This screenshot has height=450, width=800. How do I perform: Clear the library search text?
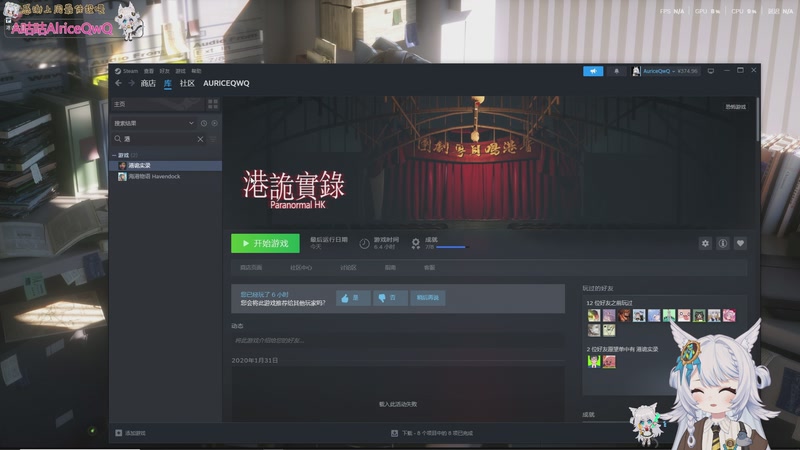click(x=200, y=139)
